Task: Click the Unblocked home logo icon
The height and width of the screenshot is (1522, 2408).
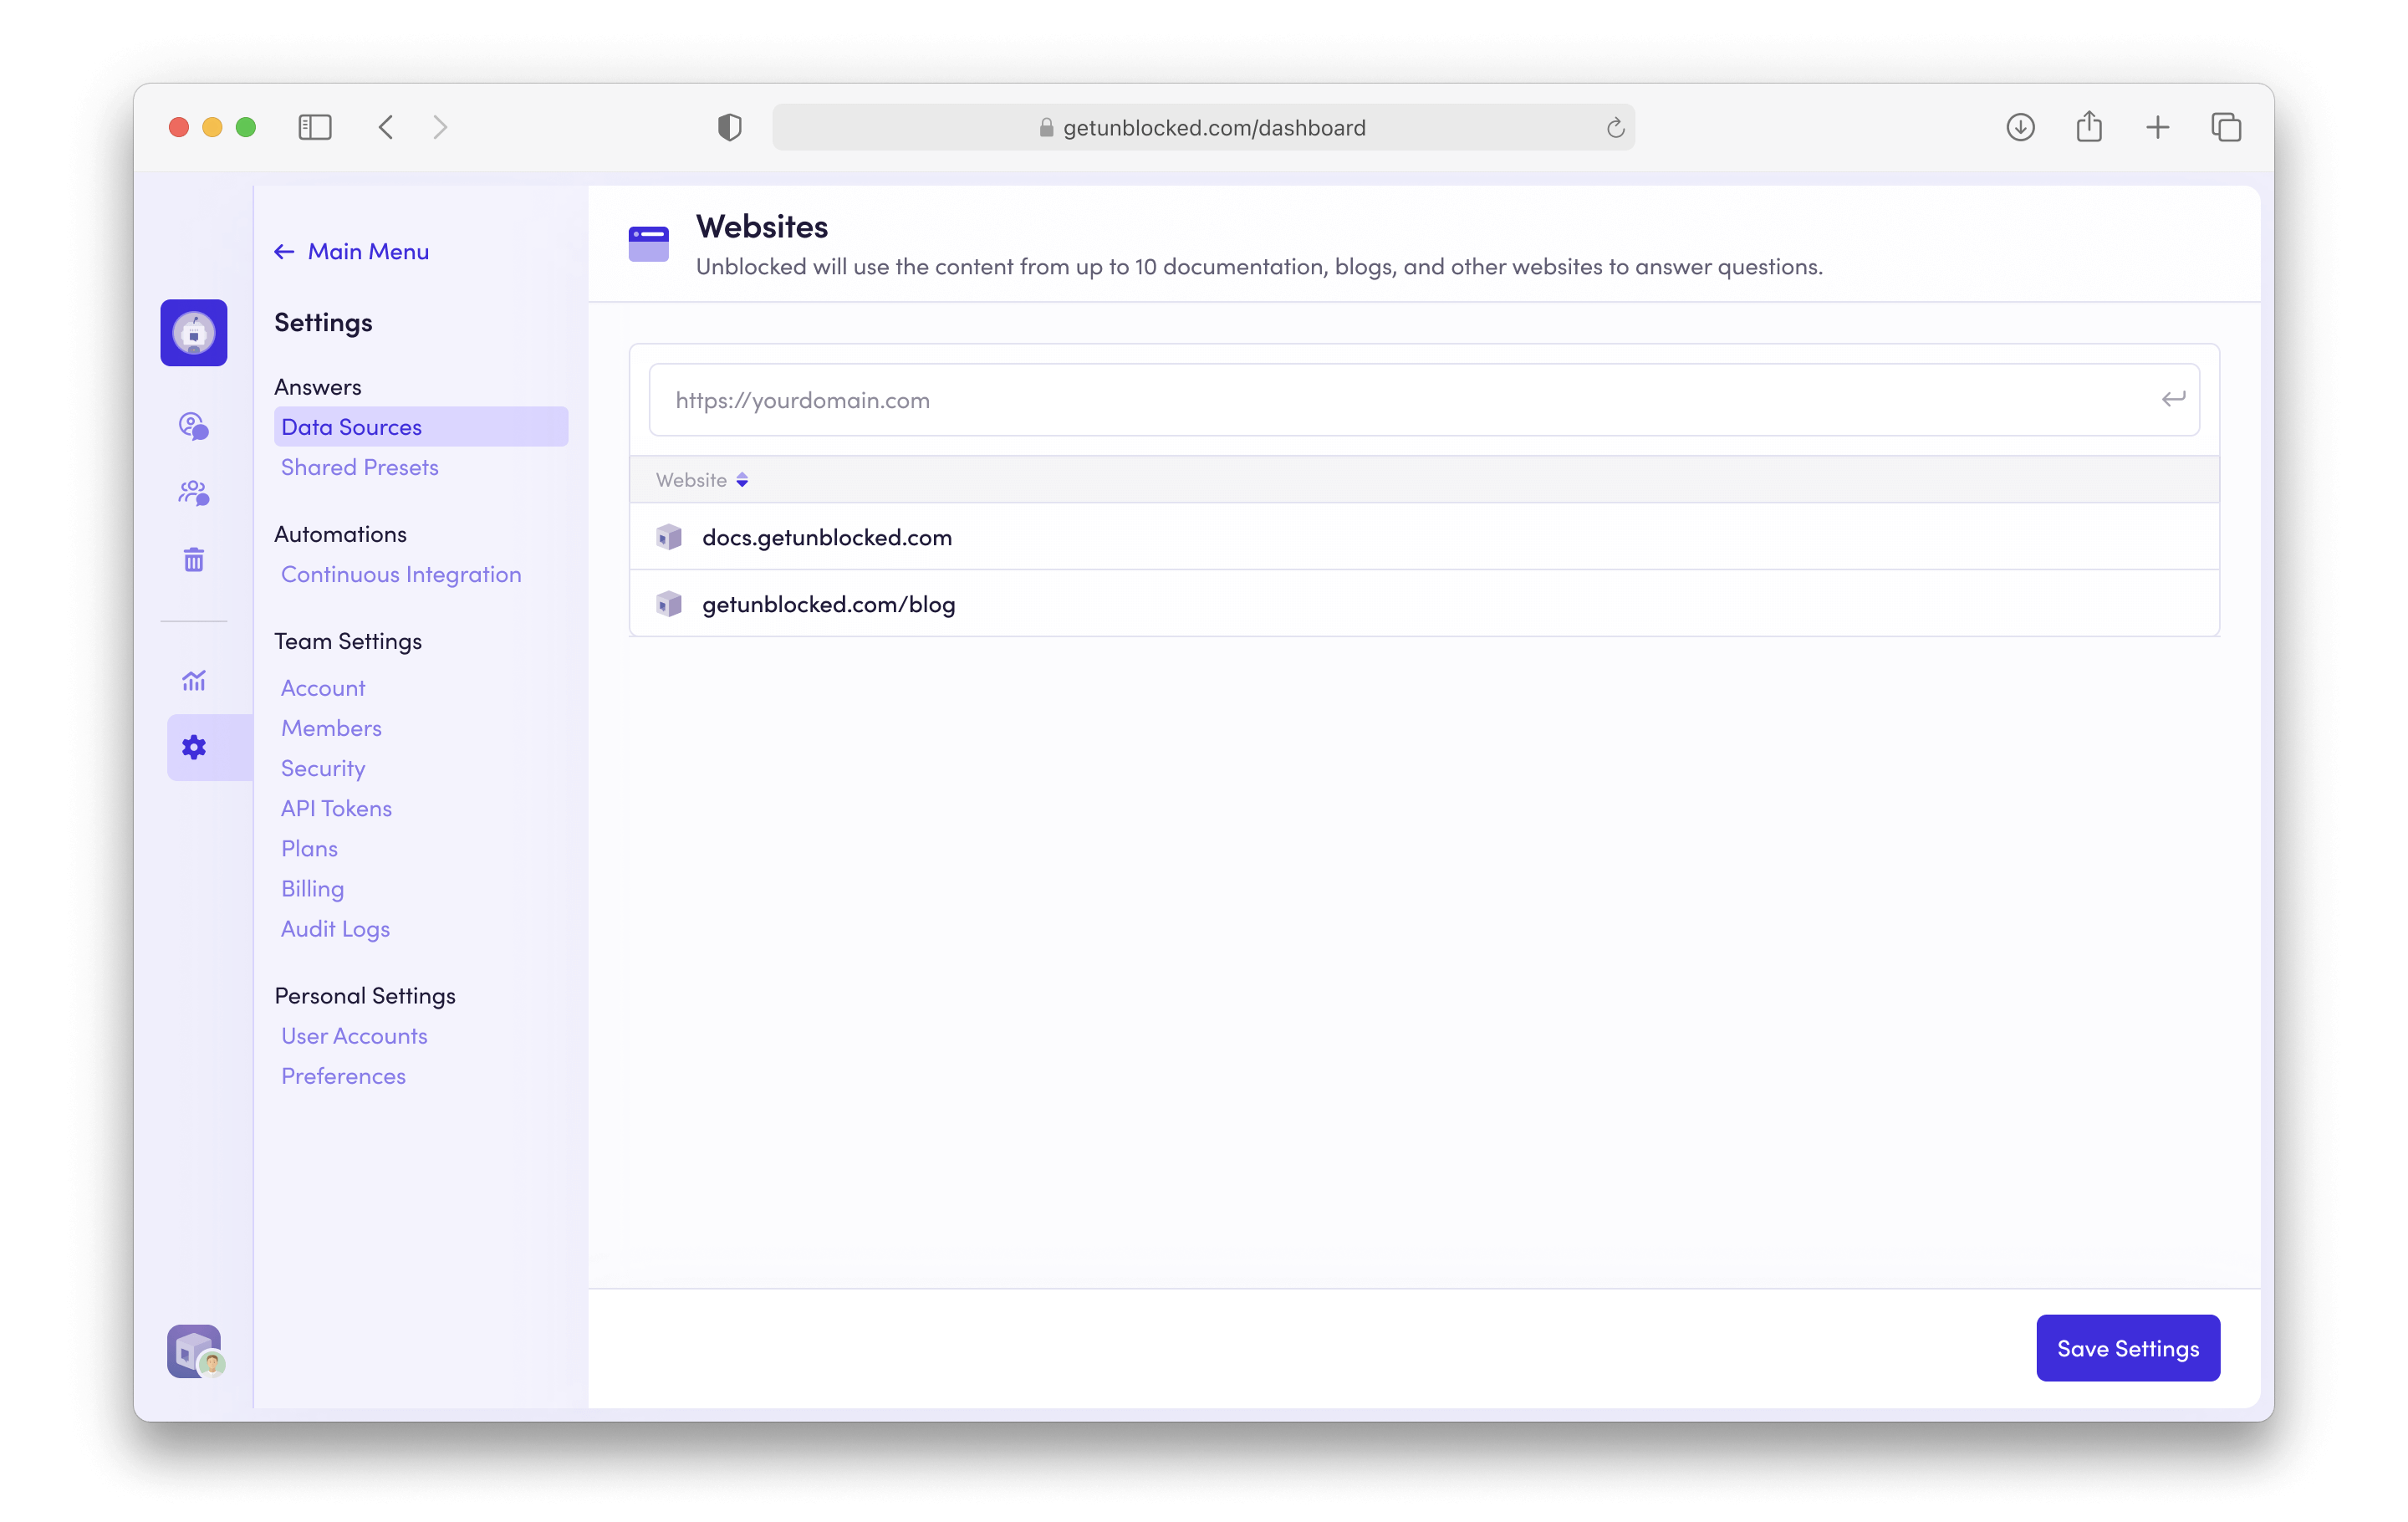Action: point(194,333)
